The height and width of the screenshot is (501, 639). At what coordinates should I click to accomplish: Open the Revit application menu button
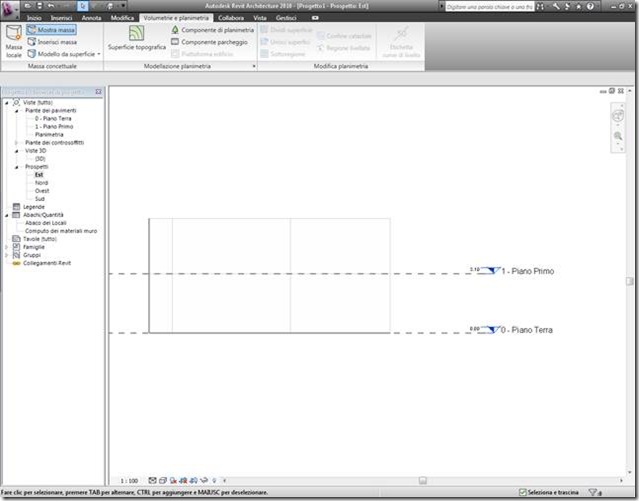click(x=9, y=9)
